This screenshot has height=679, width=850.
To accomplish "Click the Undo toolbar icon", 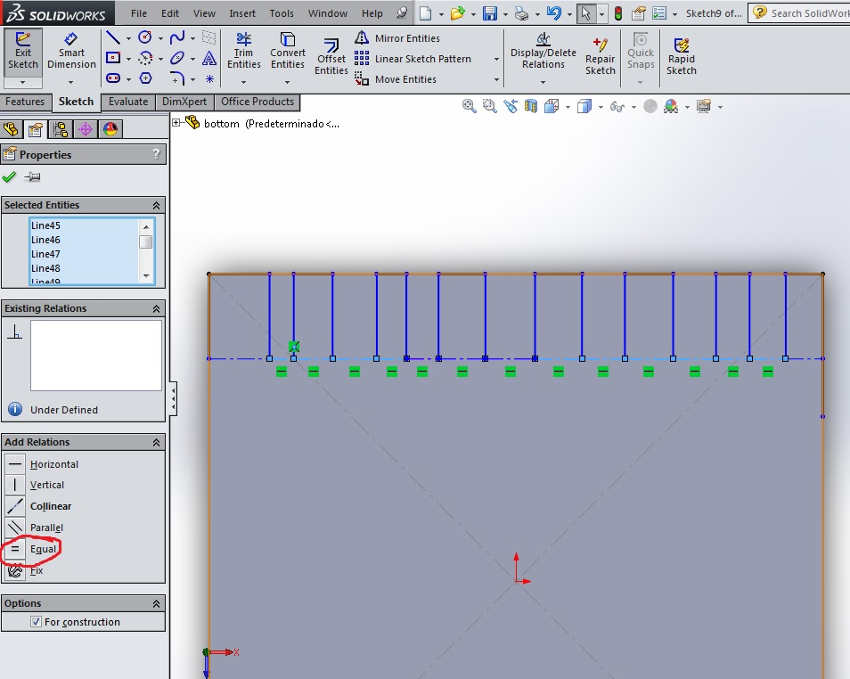I will pos(553,13).
